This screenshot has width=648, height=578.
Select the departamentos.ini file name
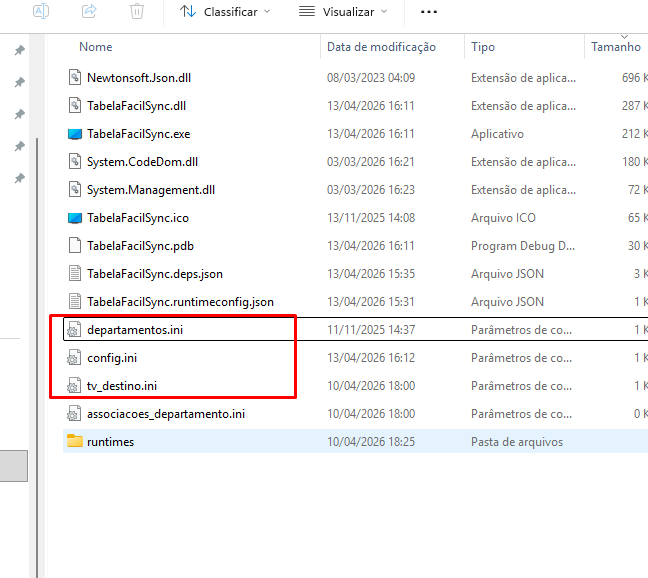pos(135,330)
